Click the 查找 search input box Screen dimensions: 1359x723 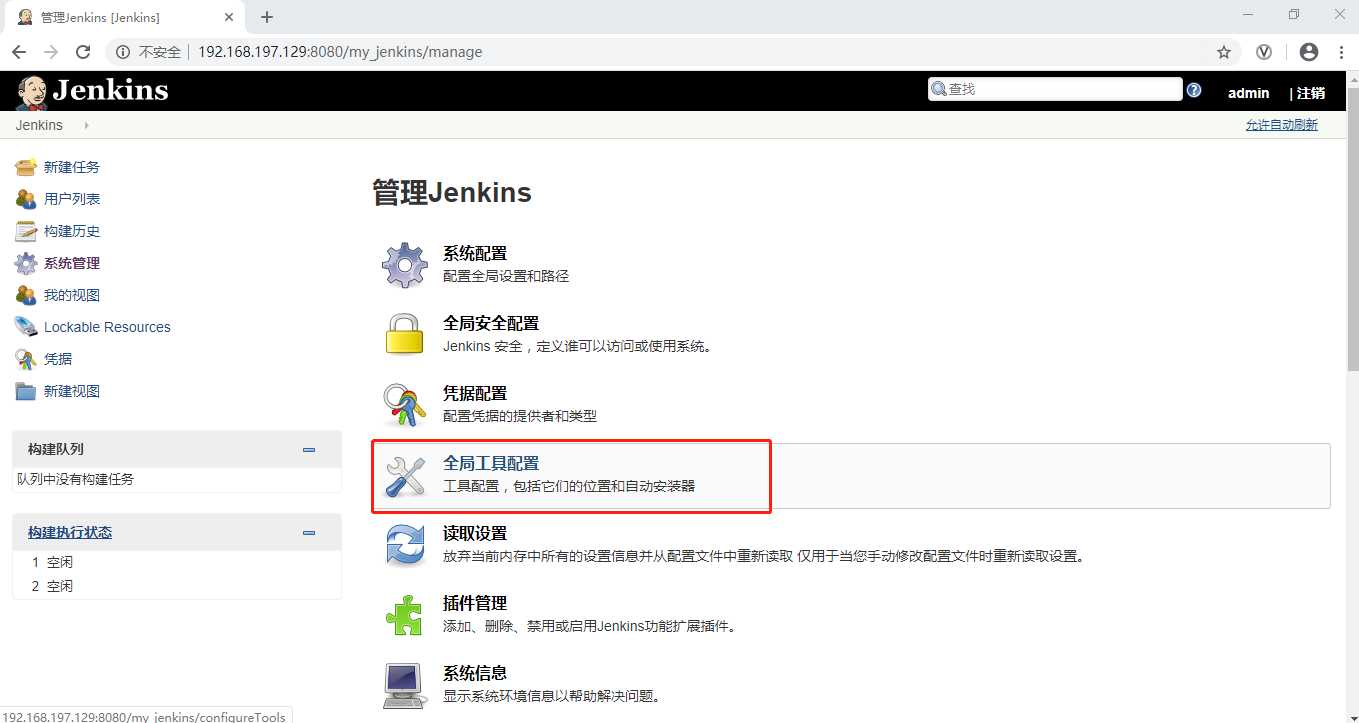1055,89
